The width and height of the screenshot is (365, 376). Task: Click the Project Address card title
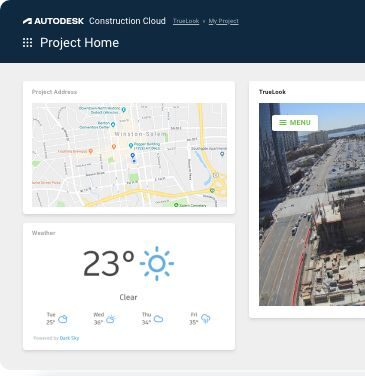[54, 92]
